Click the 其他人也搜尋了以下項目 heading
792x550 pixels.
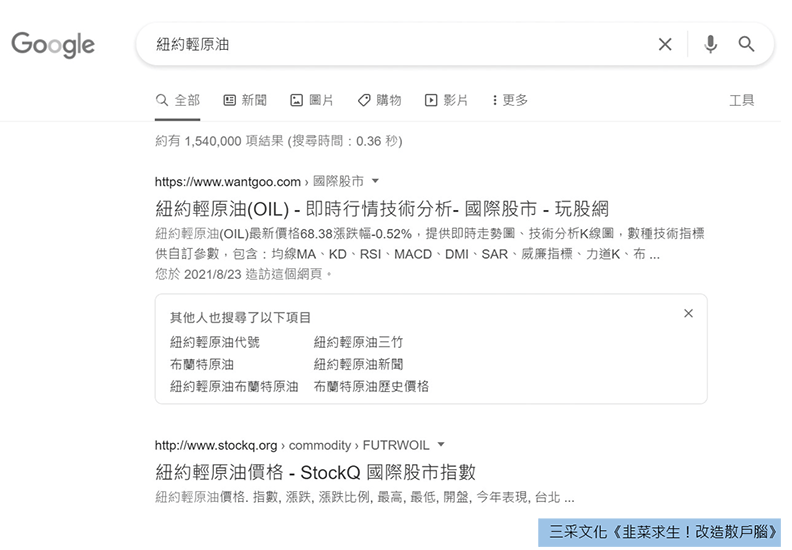point(240,317)
